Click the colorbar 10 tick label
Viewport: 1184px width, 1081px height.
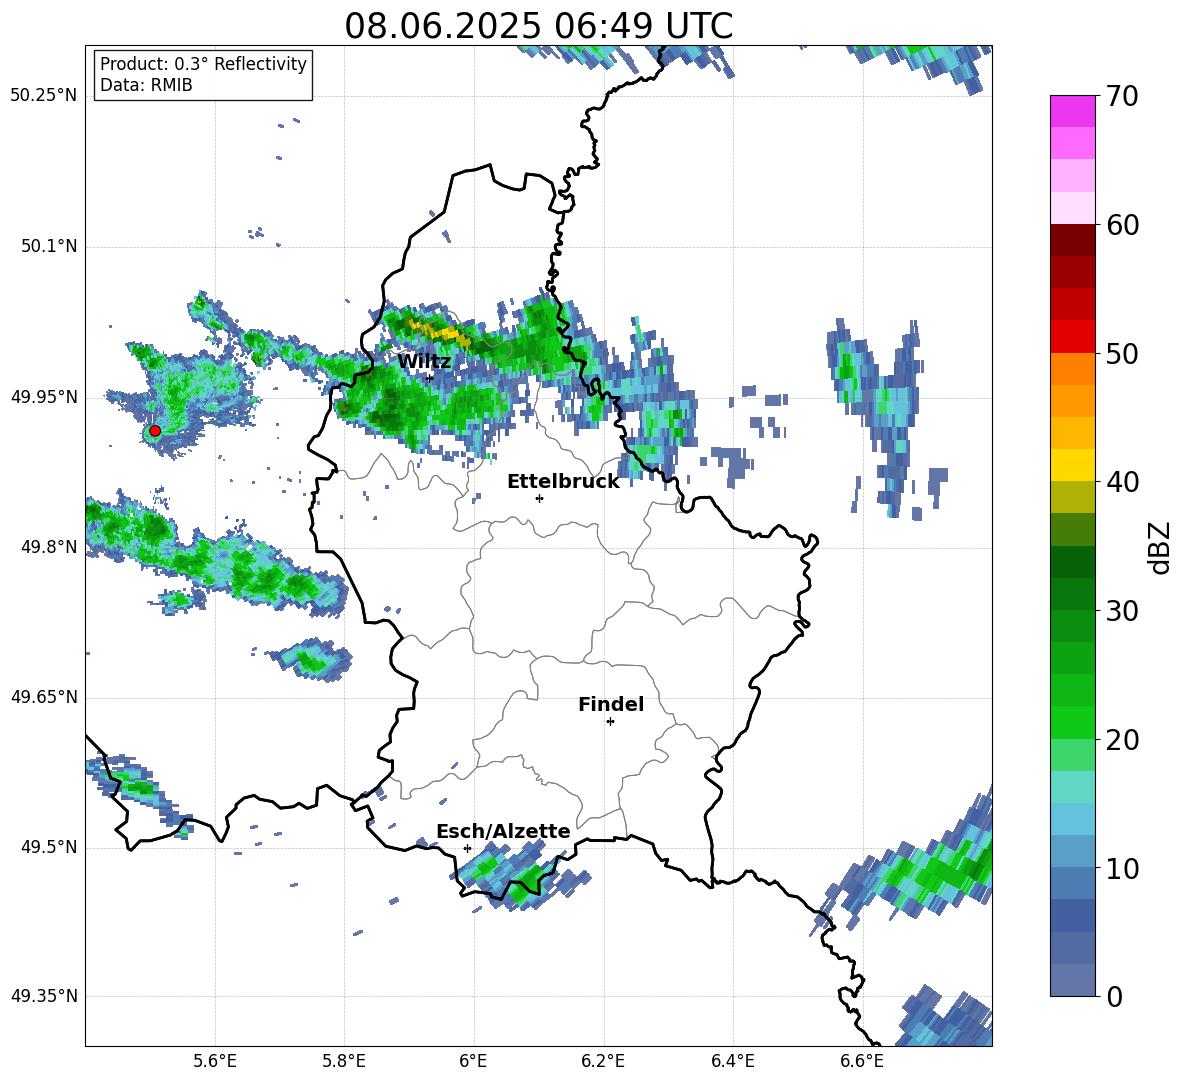coord(1122,868)
